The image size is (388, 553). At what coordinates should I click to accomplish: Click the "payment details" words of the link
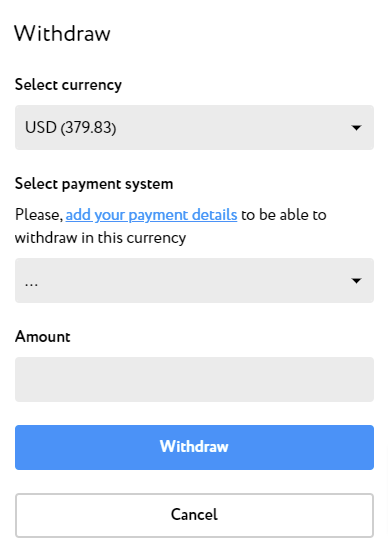pyautogui.click(x=183, y=215)
